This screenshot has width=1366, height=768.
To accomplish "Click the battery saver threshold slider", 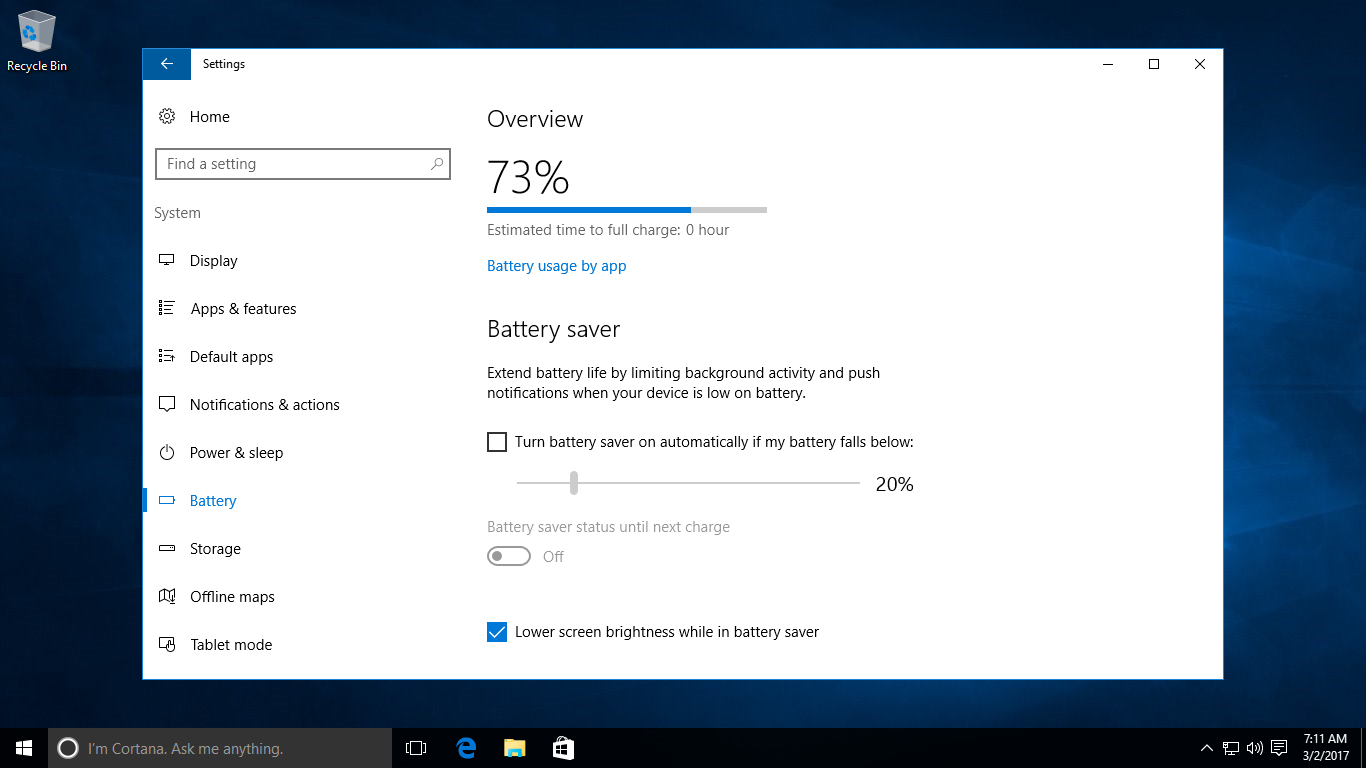I will [688, 483].
